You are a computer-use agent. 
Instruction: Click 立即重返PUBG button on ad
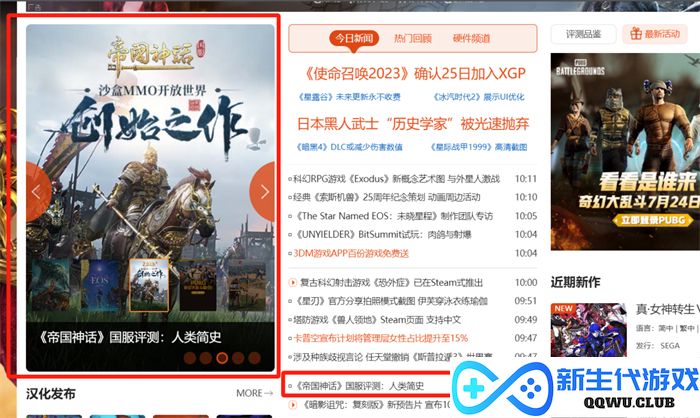[654, 220]
